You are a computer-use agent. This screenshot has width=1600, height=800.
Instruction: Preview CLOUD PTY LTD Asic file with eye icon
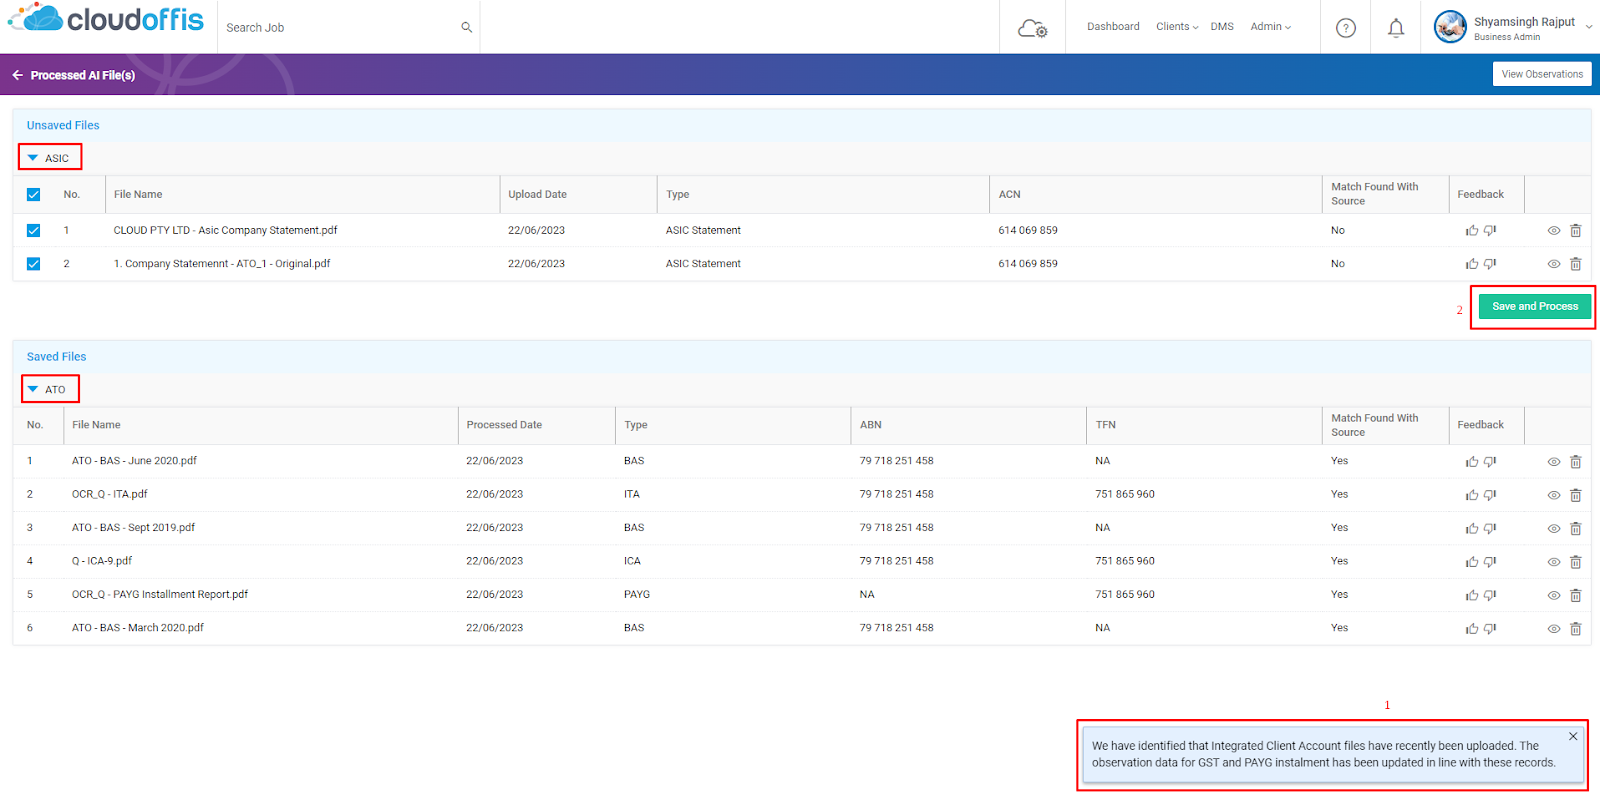coord(1554,231)
